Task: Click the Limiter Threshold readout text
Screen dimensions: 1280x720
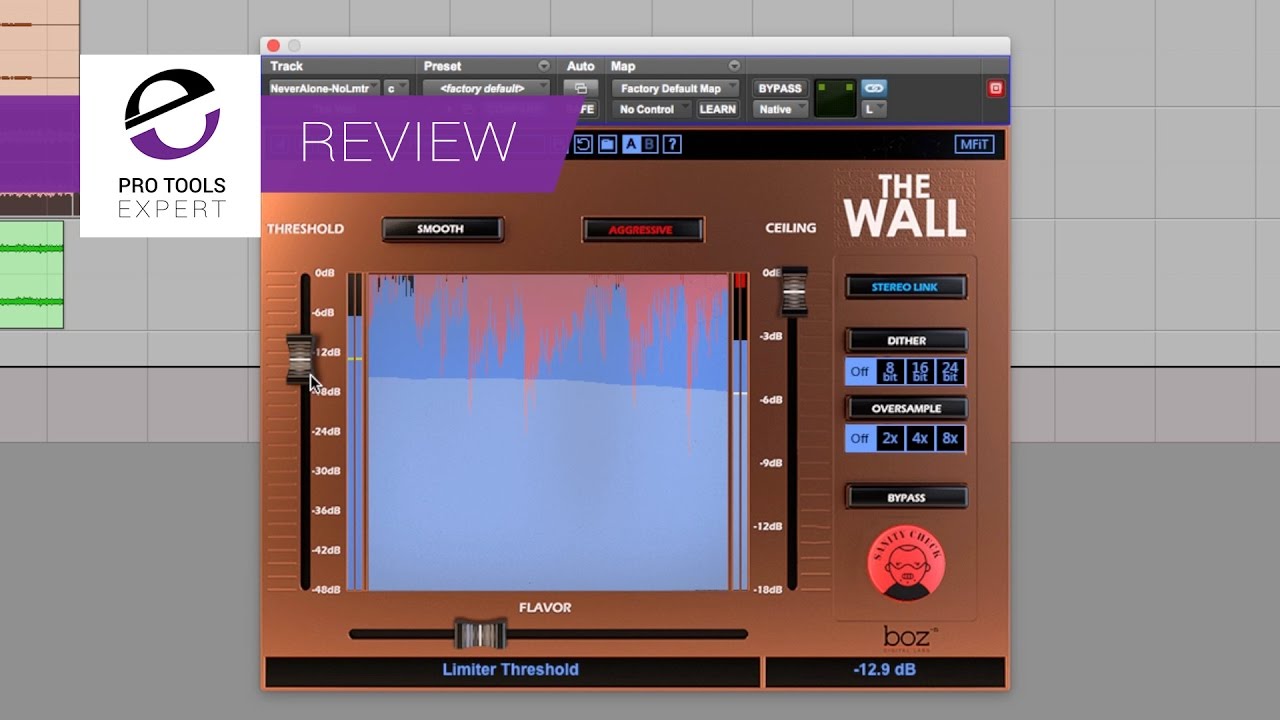Action: pyautogui.click(x=511, y=670)
